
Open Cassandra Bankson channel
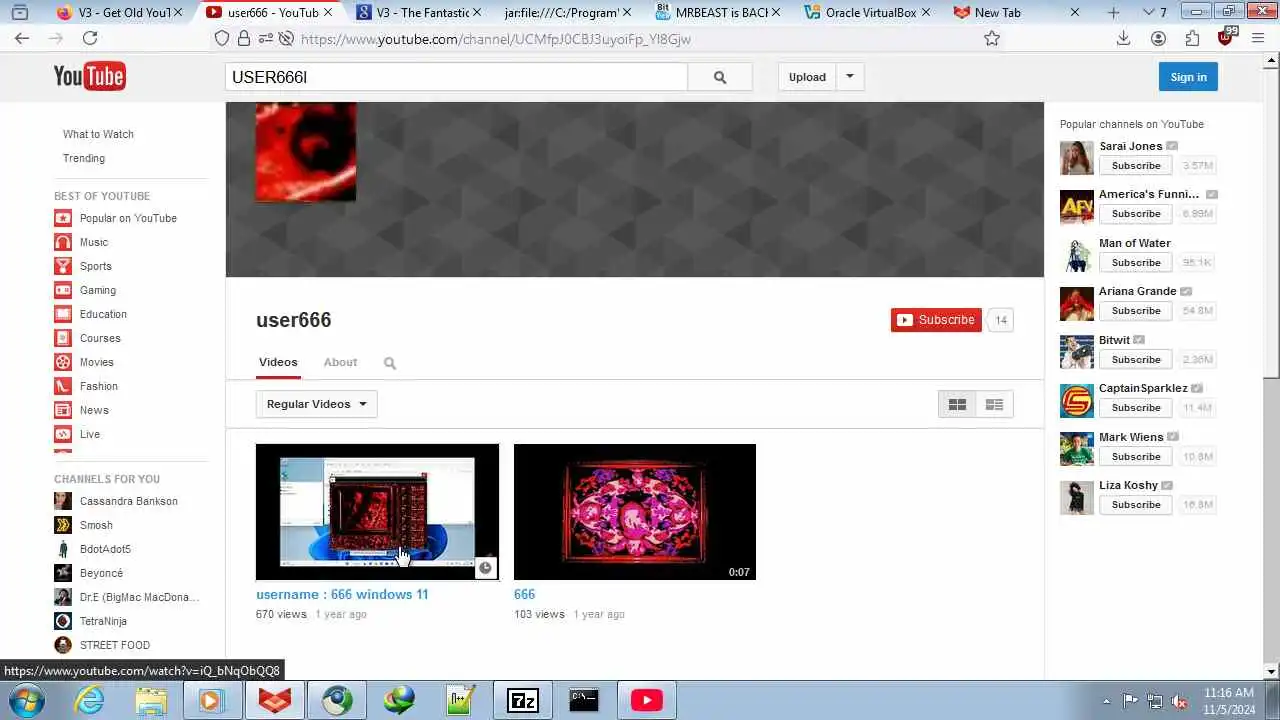(x=129, y=501)
